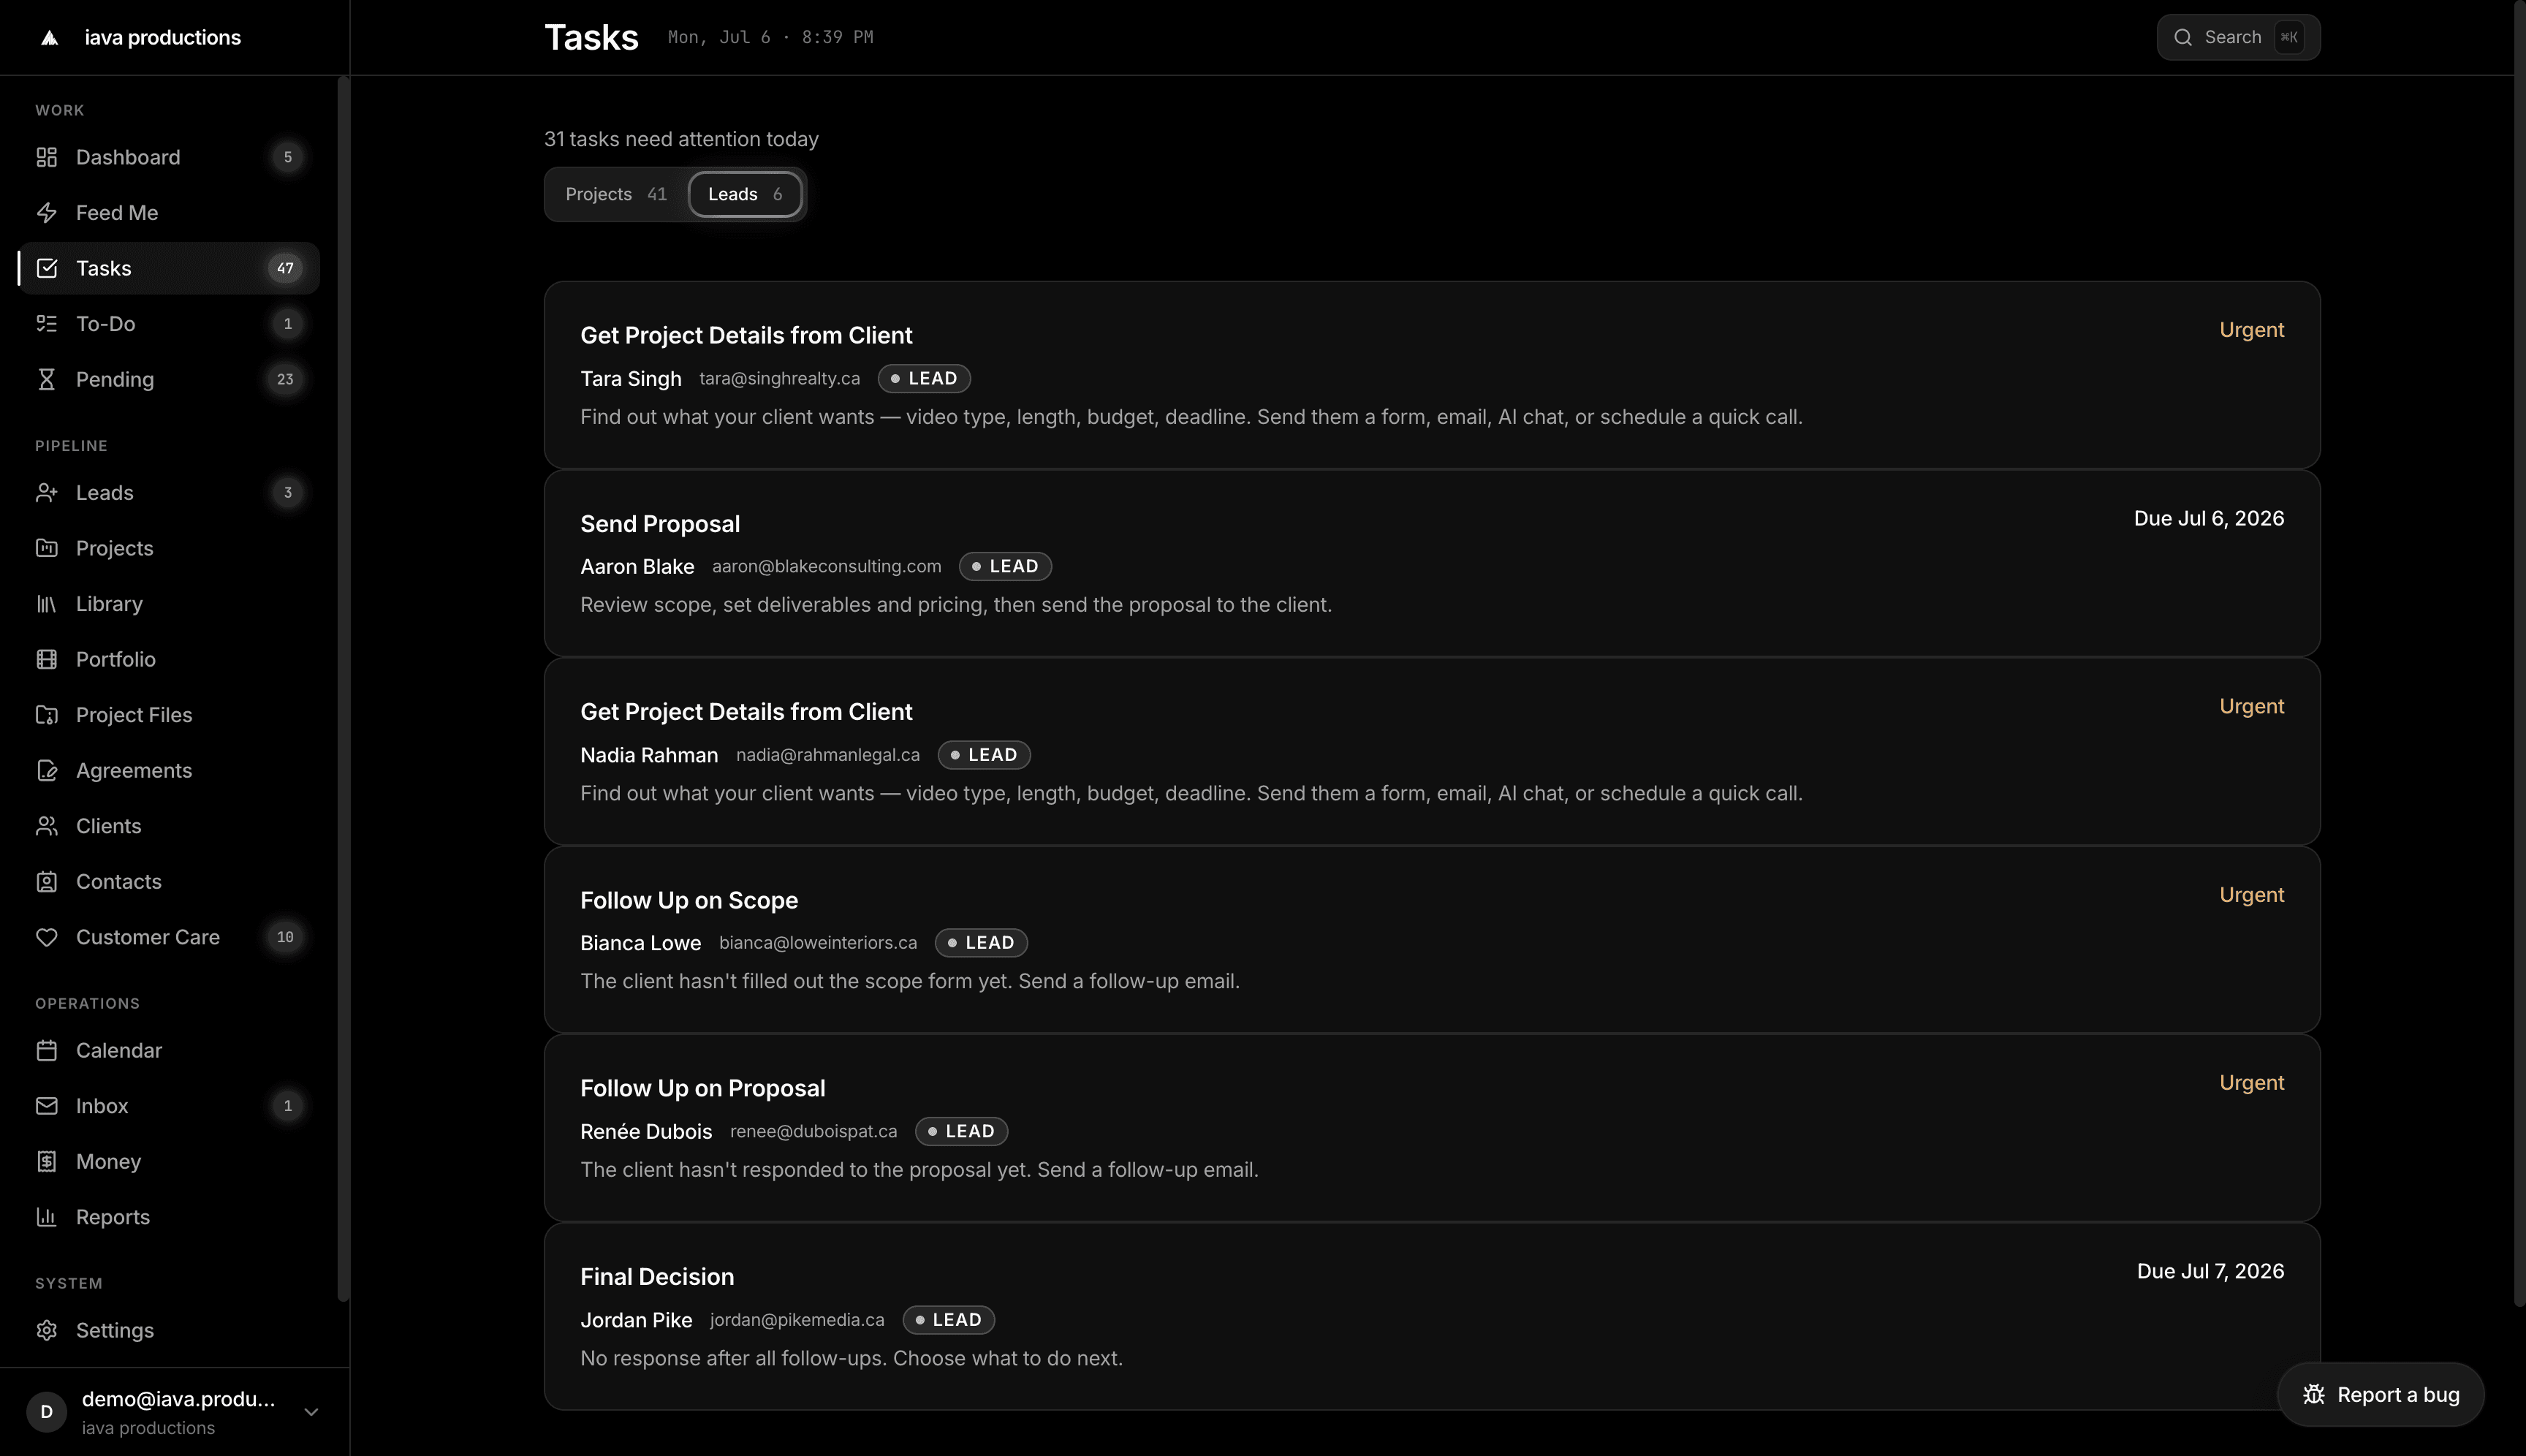Expand the demo@iava account menu chevron
Image resolution: width=2526 pixels, height=1456 pixels.
(x=311, y=1412)
